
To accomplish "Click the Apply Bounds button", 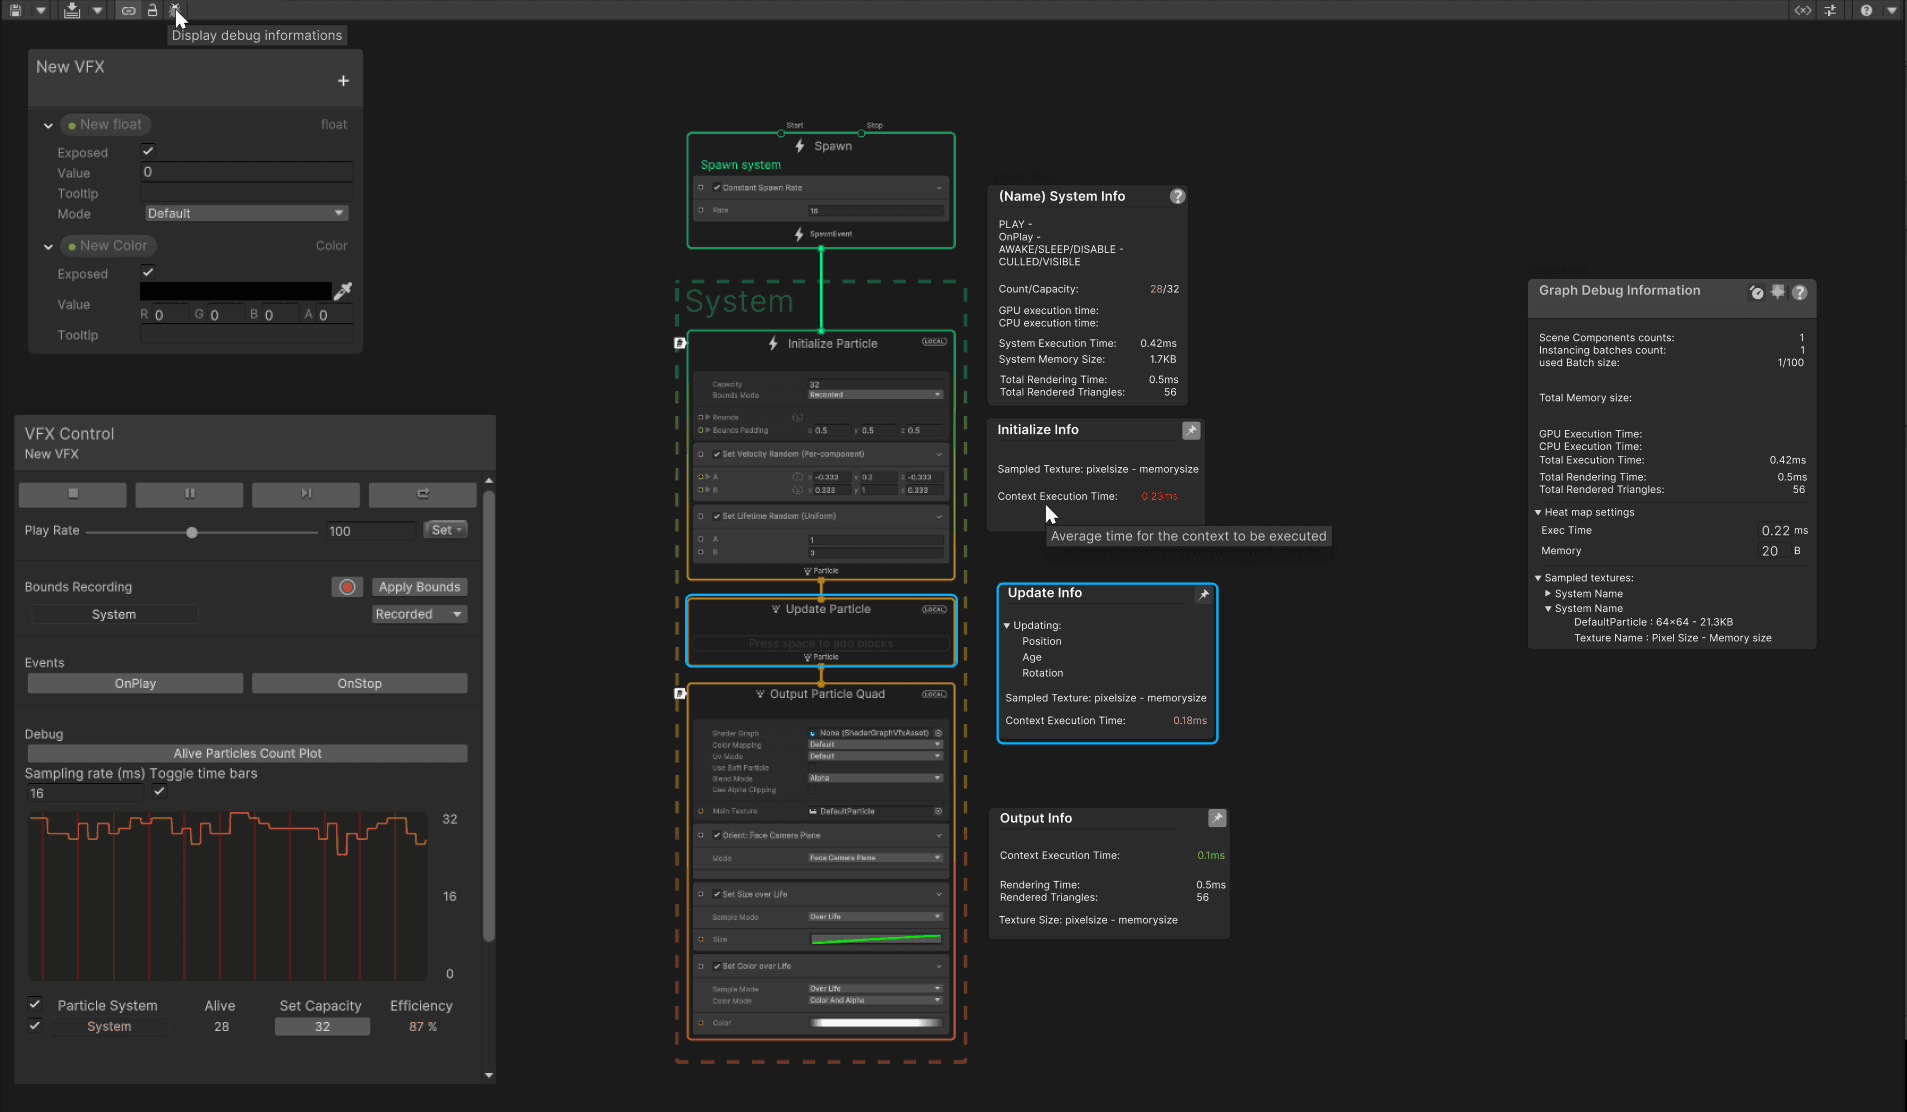I will click(x=419, y=586).
